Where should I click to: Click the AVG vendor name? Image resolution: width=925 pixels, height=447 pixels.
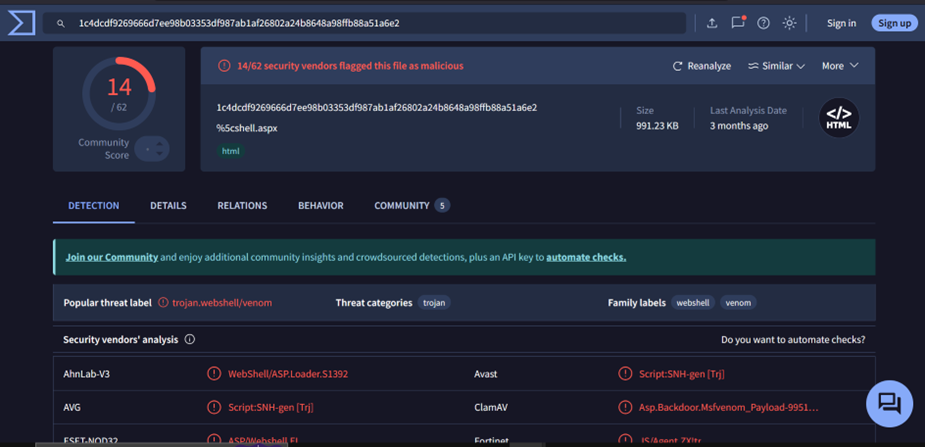(73, 407)
